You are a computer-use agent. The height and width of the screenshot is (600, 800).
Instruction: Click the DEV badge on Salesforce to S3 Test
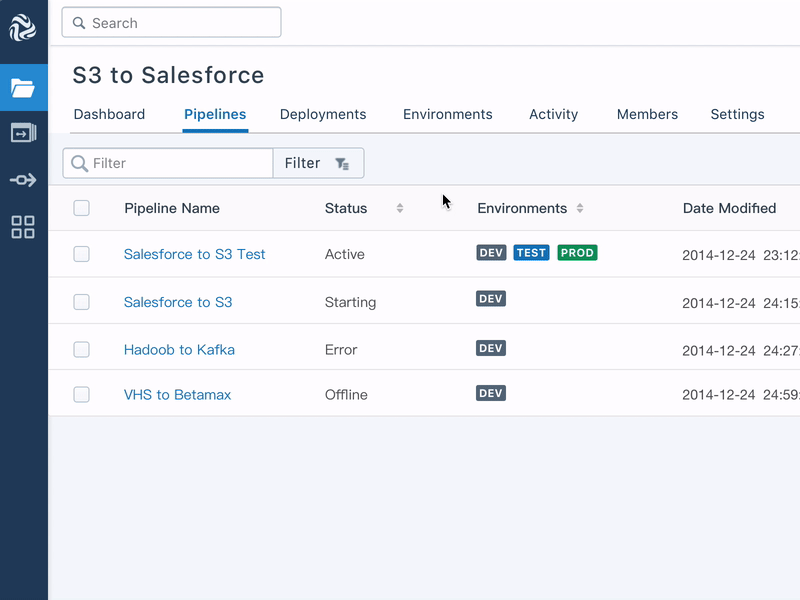pos(491,253)
